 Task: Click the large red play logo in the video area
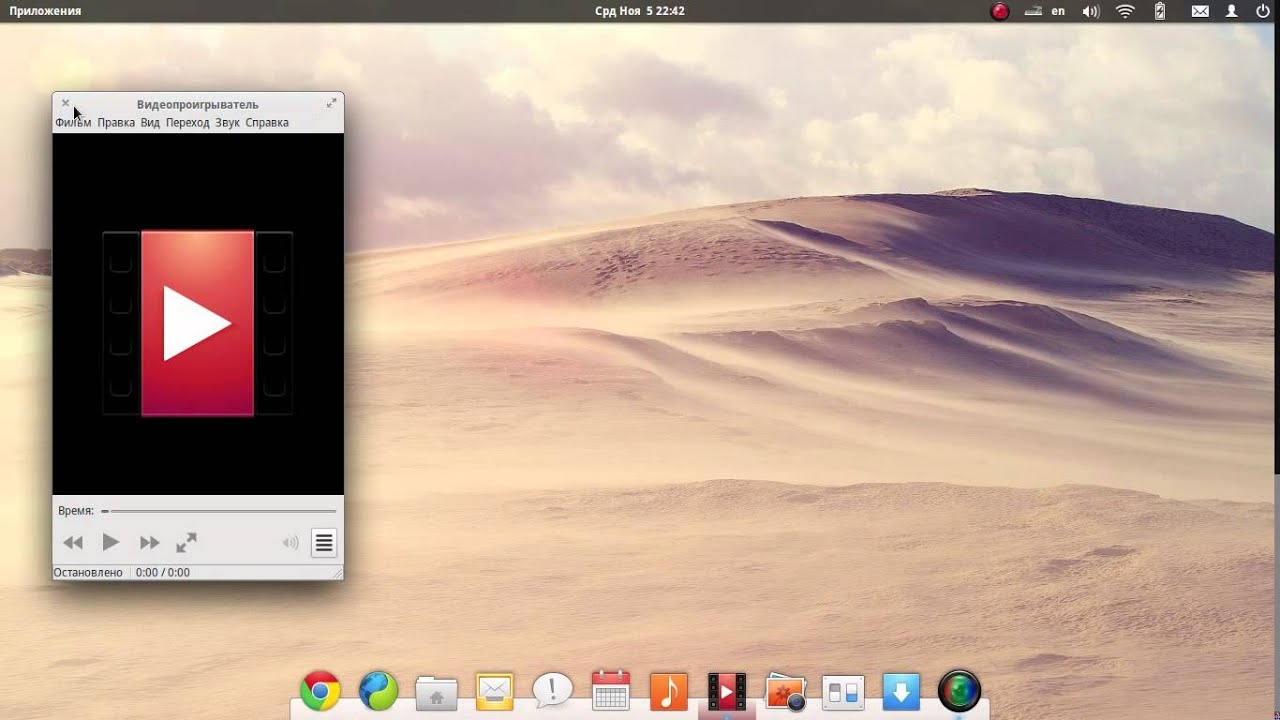[197, 323]
